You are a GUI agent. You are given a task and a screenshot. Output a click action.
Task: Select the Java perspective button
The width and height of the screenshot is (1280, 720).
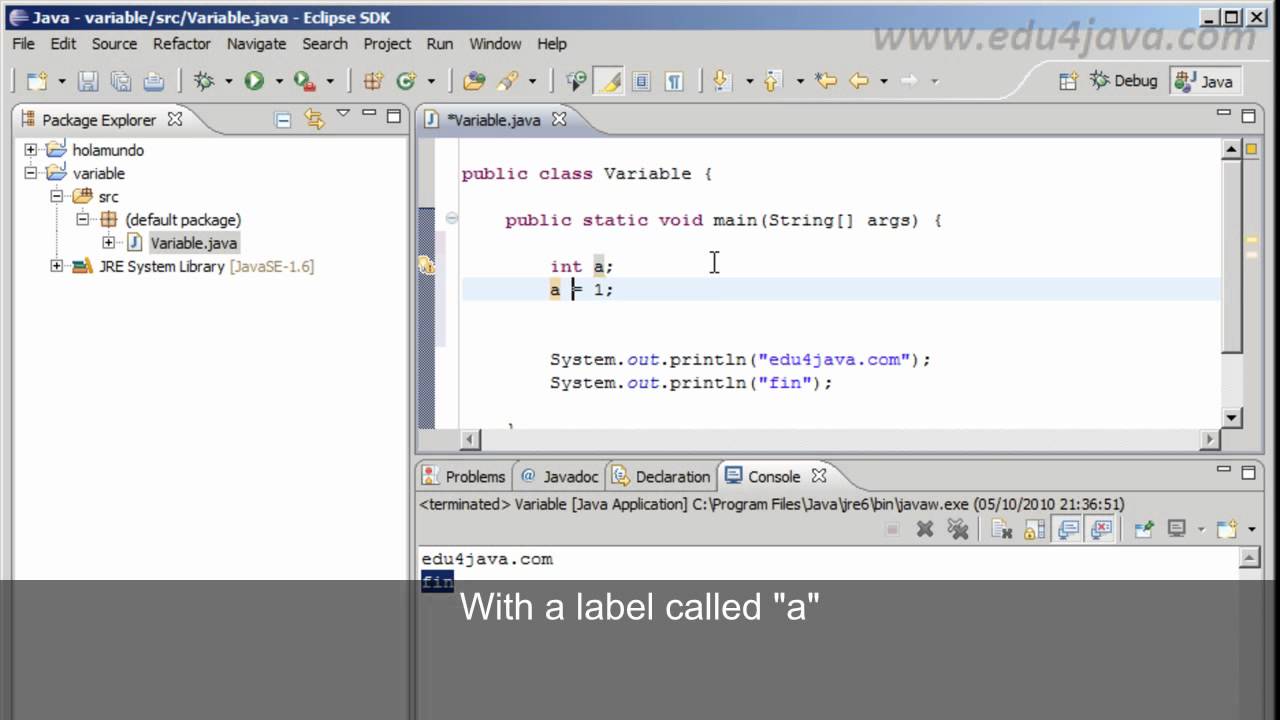pos(1205,81)
